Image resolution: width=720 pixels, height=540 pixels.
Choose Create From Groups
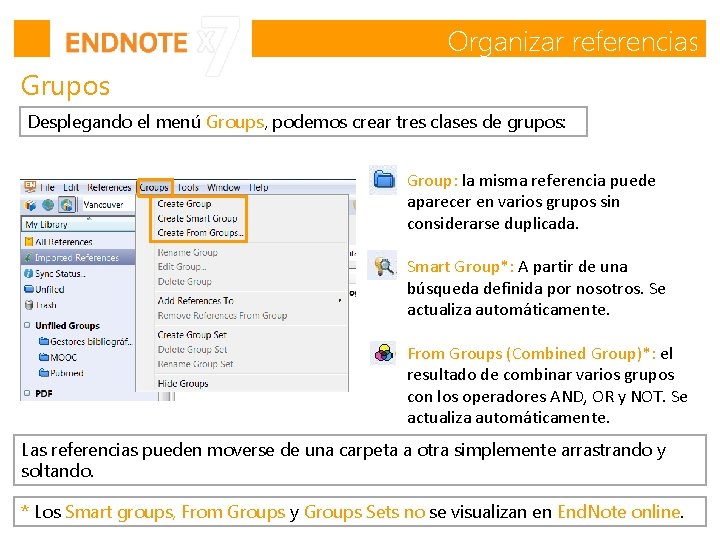click(x=200, y=233)
